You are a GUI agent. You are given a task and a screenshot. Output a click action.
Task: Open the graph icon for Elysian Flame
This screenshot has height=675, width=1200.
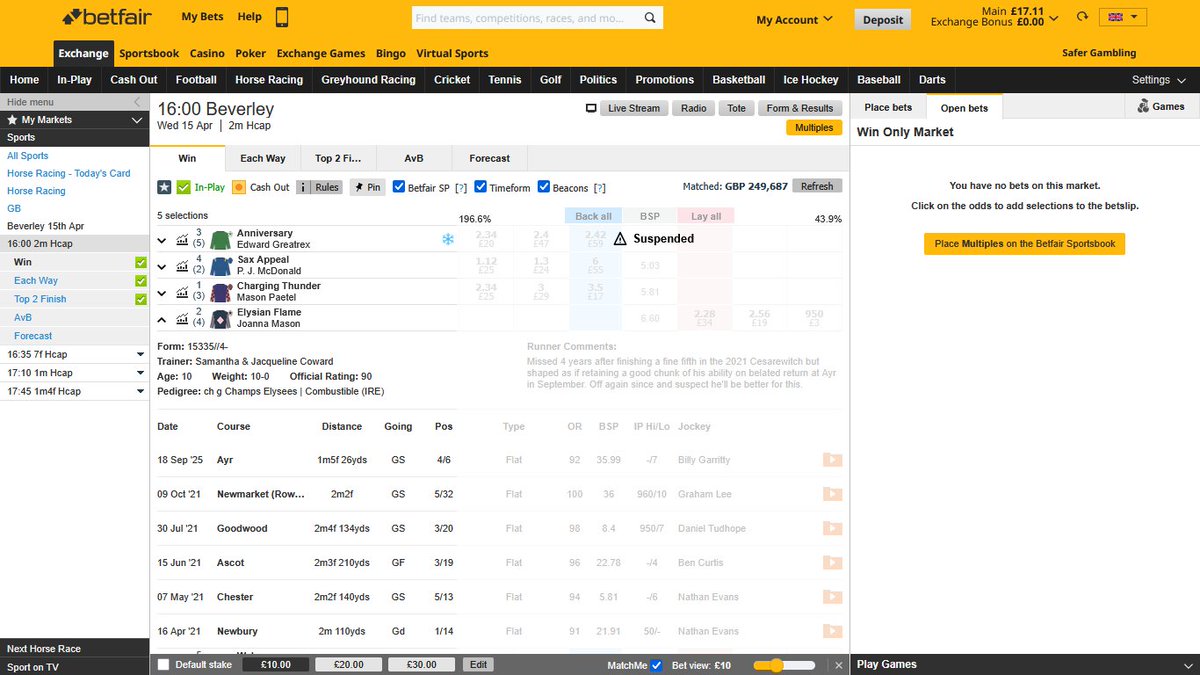tap(182, 319)
